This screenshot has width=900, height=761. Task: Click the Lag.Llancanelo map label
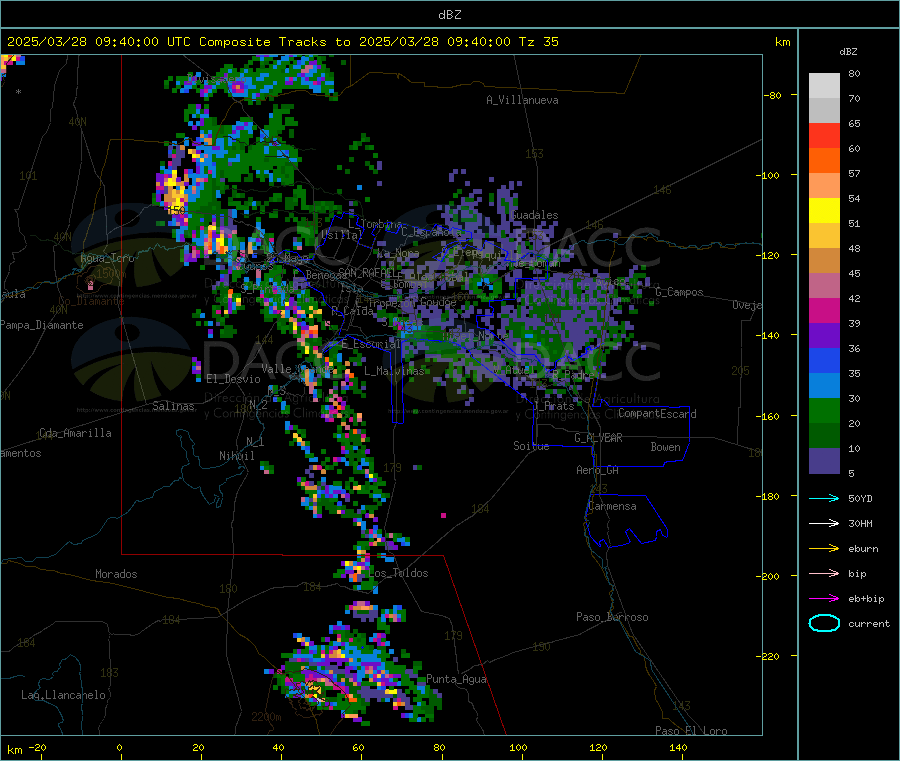[64, 695]
